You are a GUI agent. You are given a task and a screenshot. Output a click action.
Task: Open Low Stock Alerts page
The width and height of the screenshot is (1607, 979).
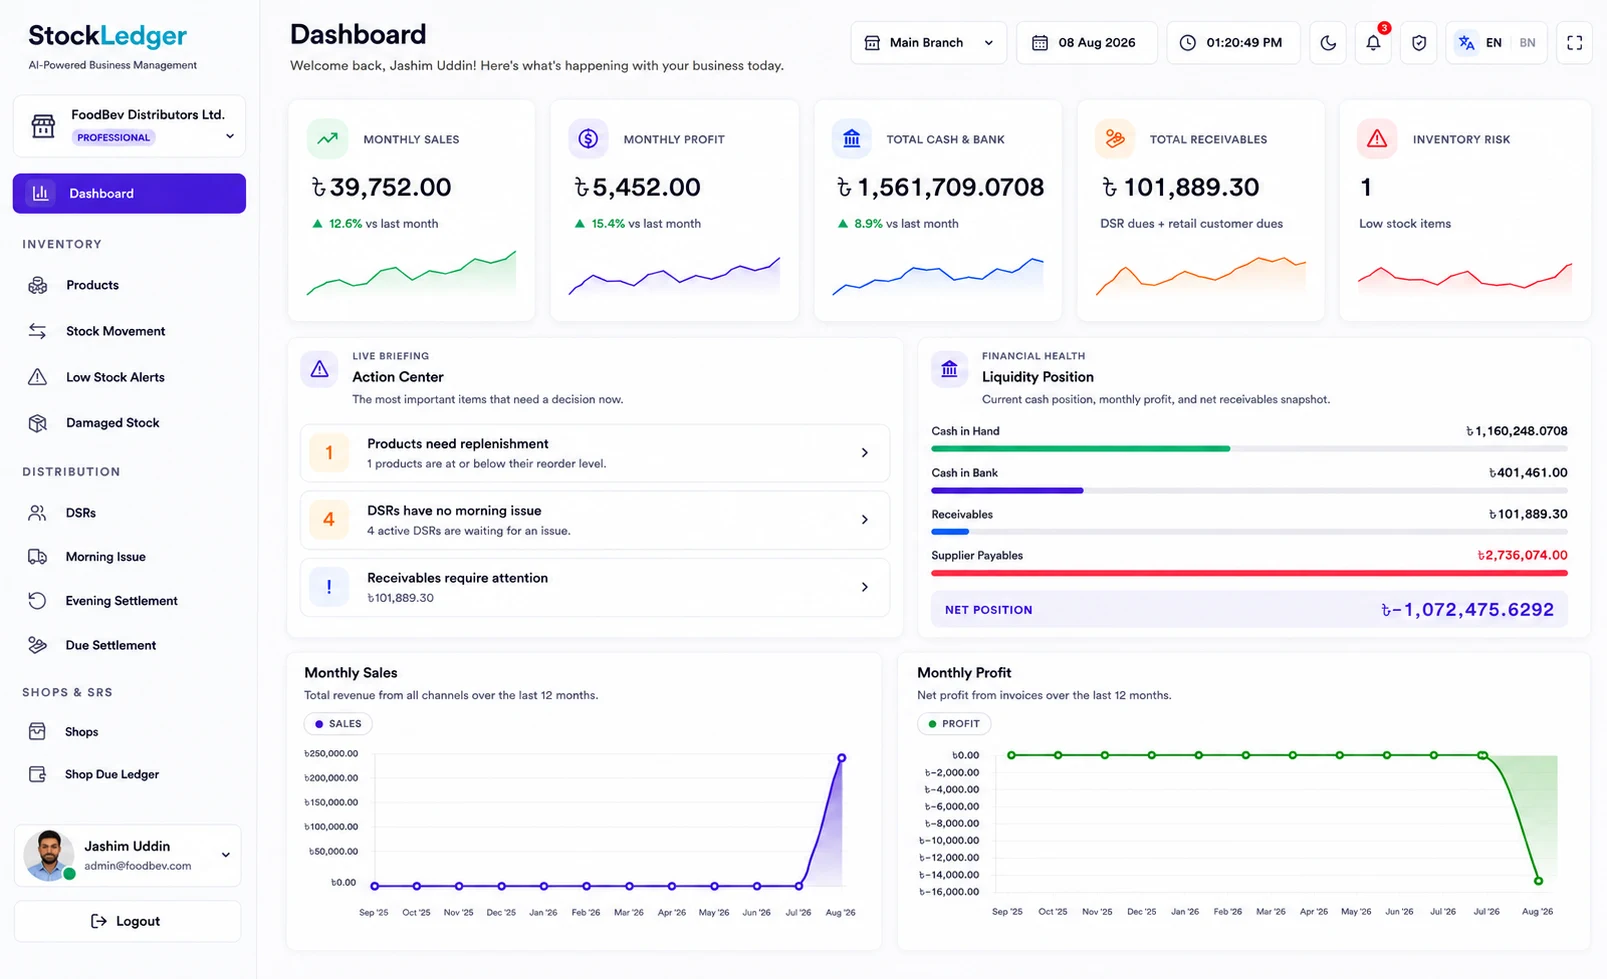pos(115,377)
